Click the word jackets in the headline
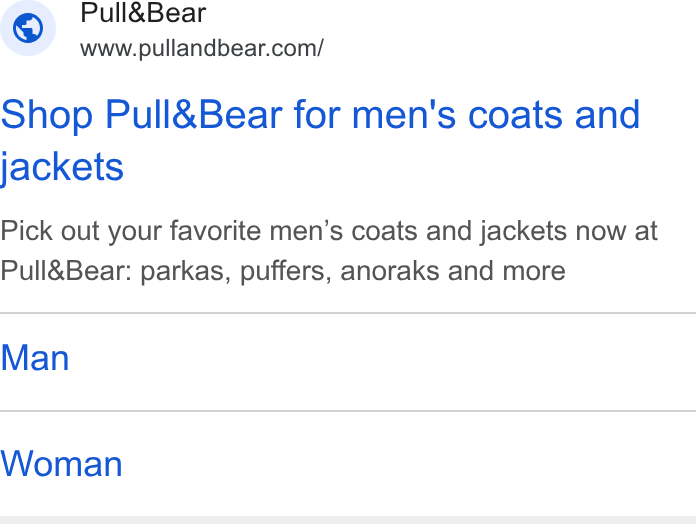 [62, 167]
